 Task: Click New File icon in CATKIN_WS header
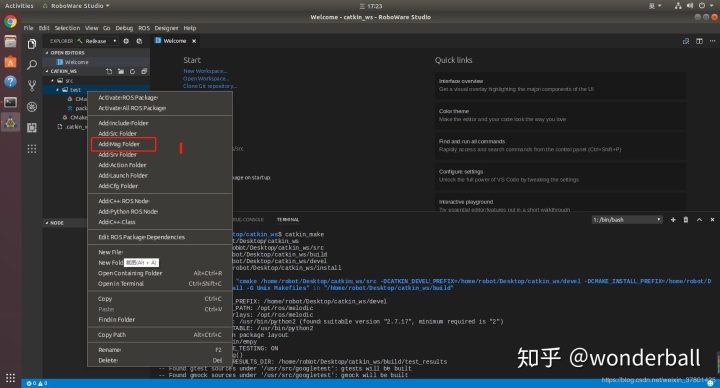[109, 71]
